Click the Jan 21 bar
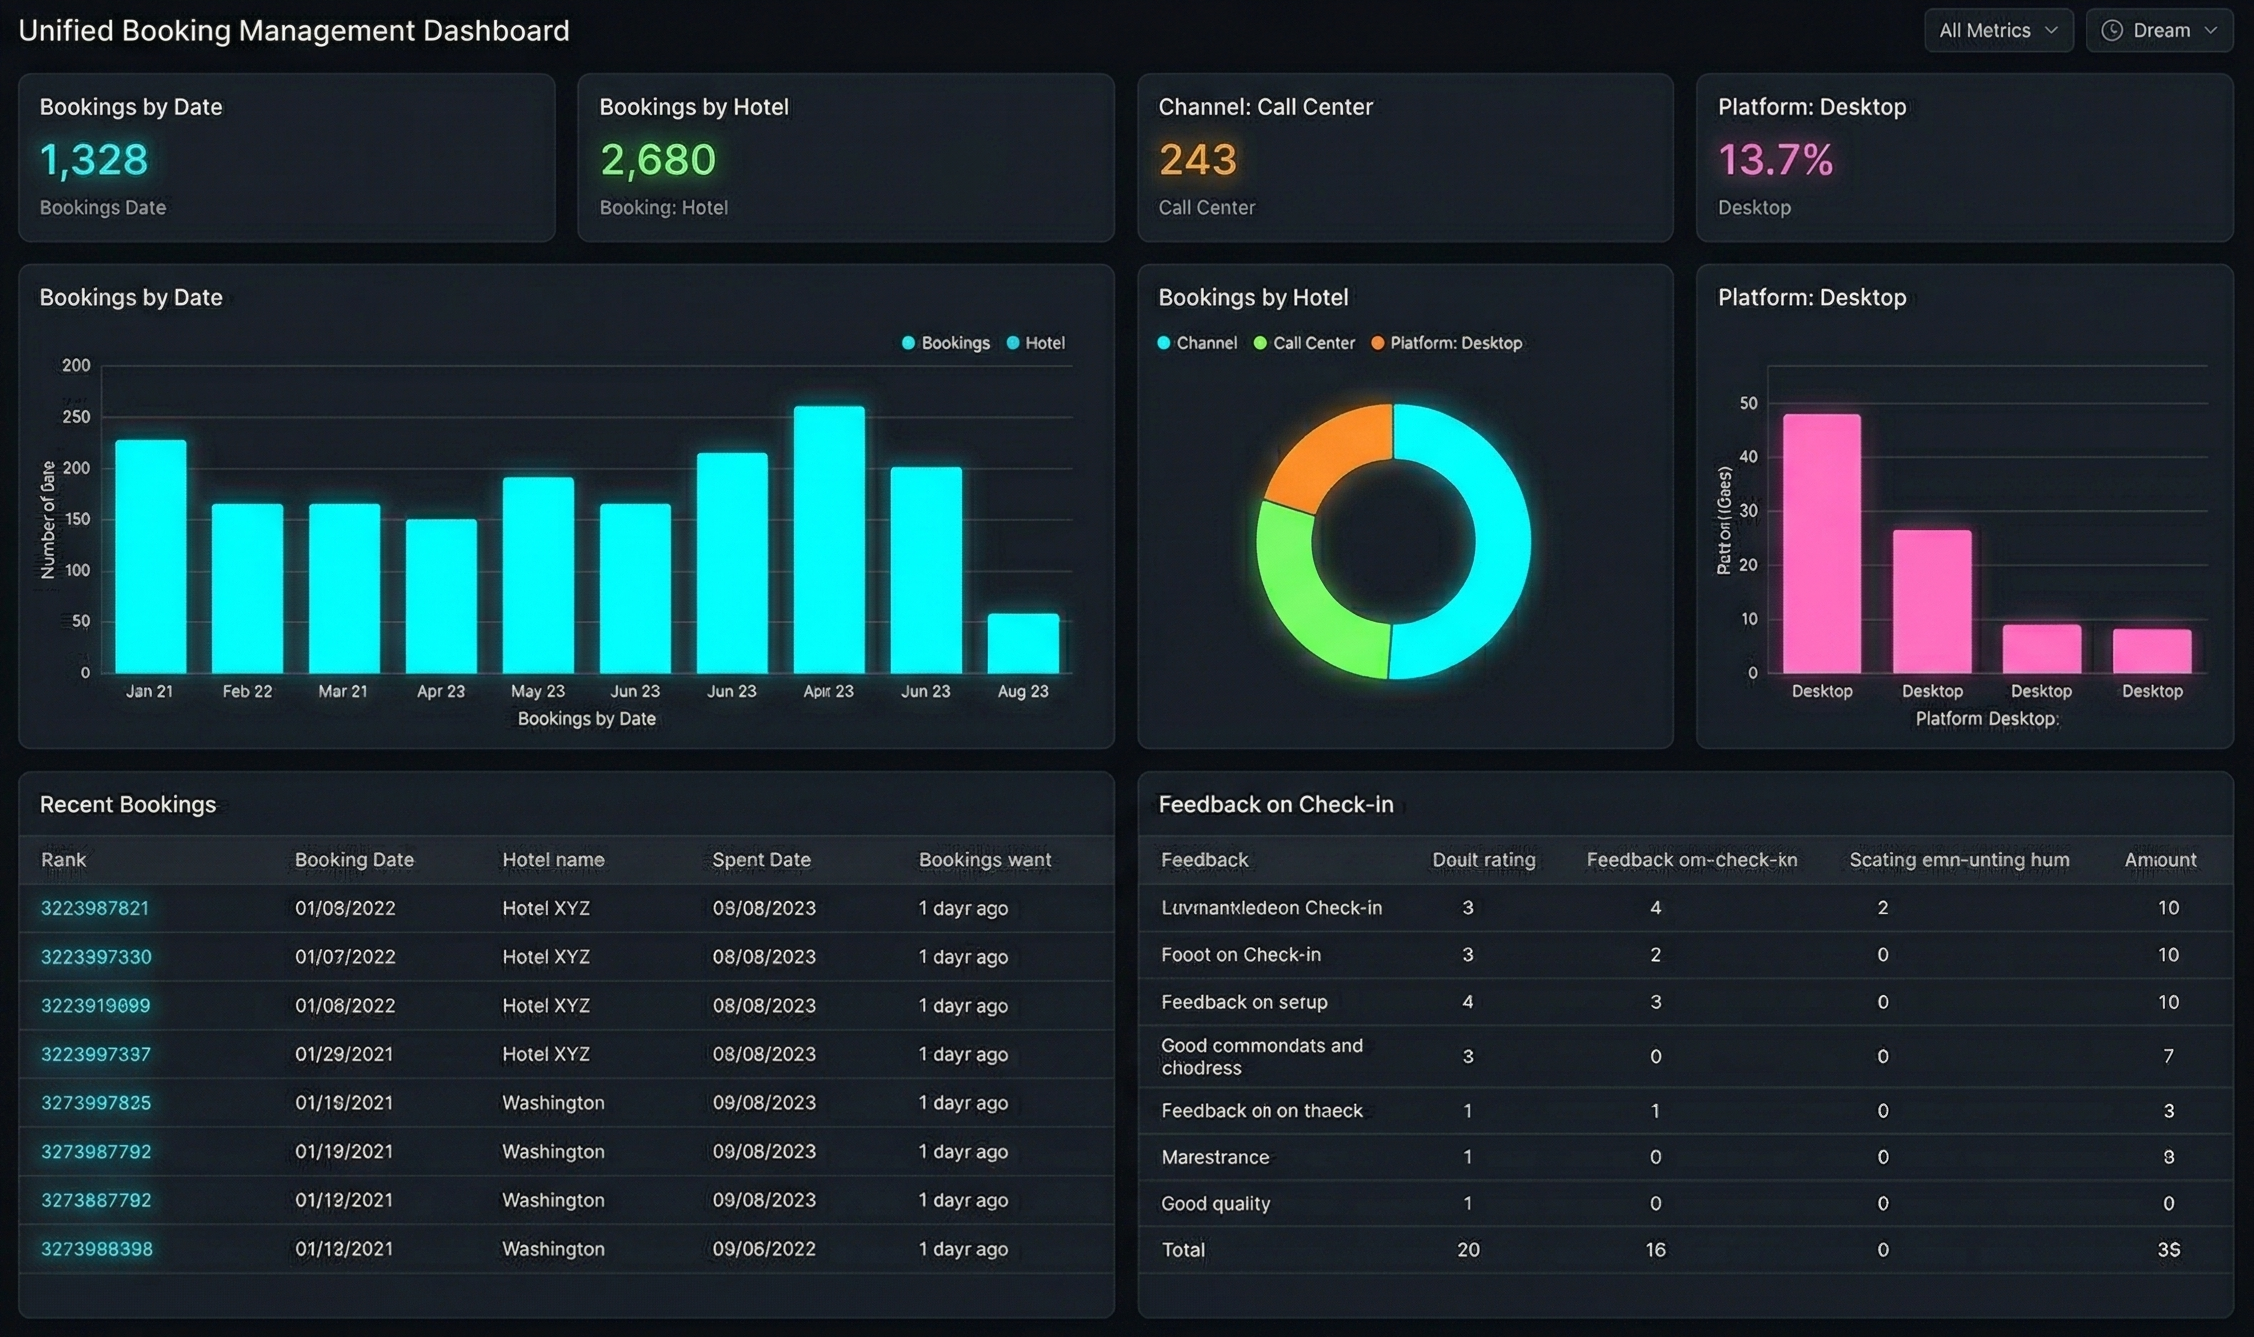This screenshot has width=2254, height=1337. tap(151, 556)
